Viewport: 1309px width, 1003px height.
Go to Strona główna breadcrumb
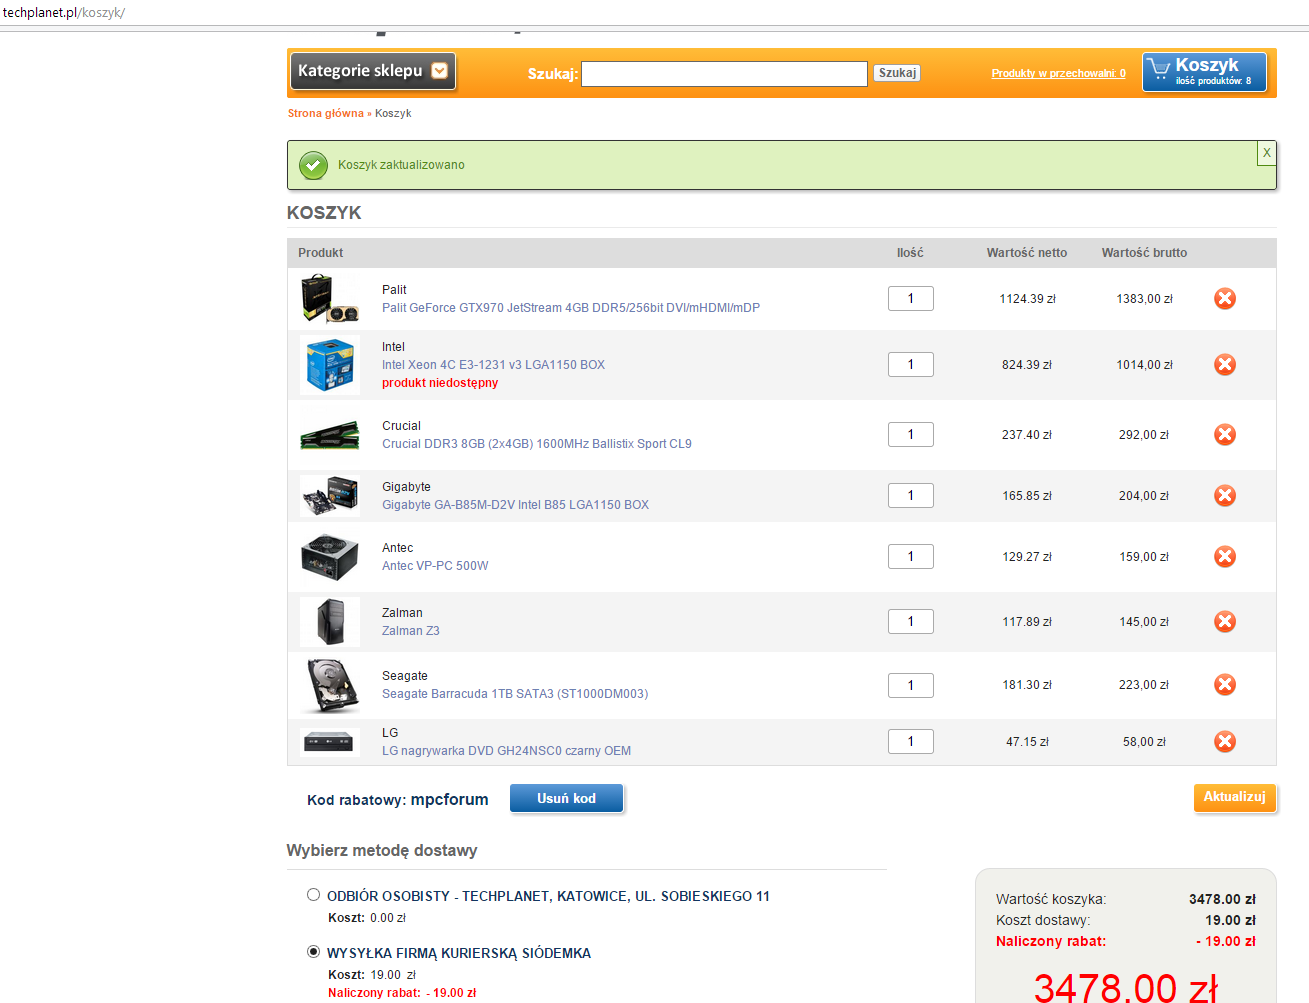coord(326,113)
